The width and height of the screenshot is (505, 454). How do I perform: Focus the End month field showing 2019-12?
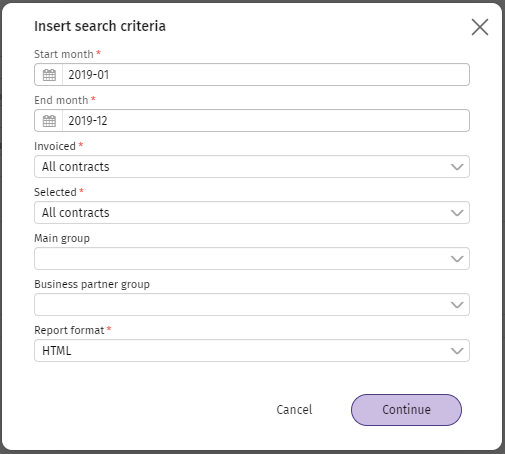click(266, 121)
